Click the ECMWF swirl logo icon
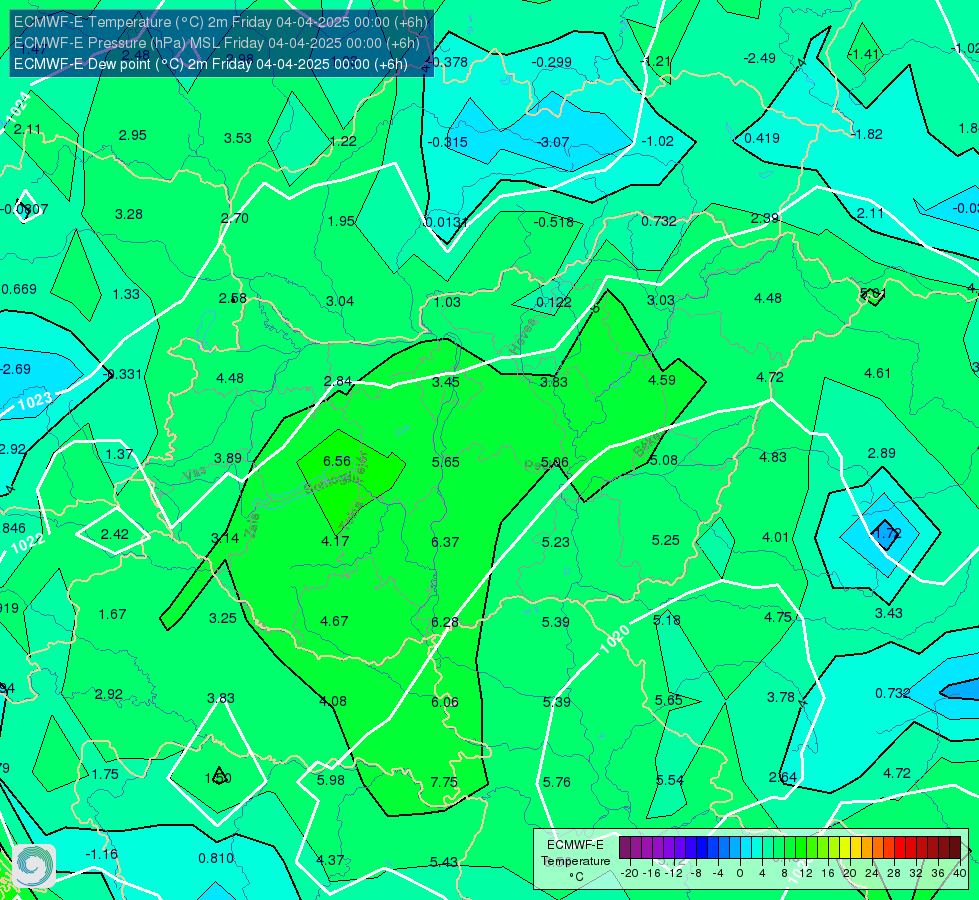The width and height of the screenshot is (979, 900). tap(33, 866)
